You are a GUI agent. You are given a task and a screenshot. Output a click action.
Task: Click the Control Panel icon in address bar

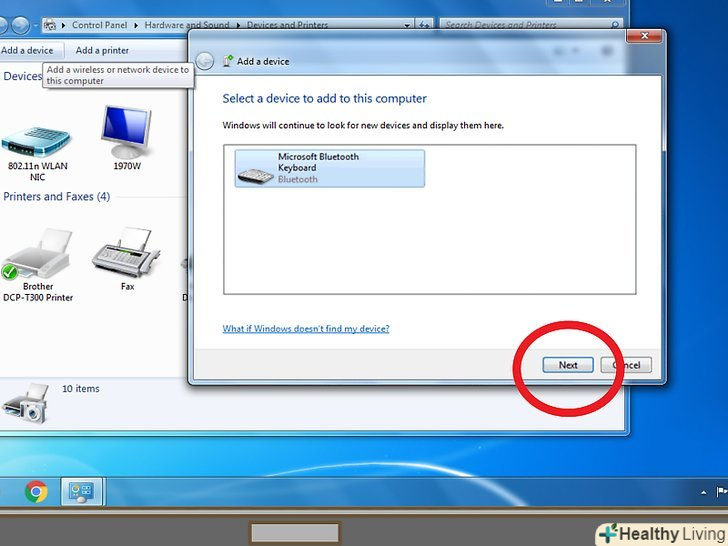pos(50,25)
